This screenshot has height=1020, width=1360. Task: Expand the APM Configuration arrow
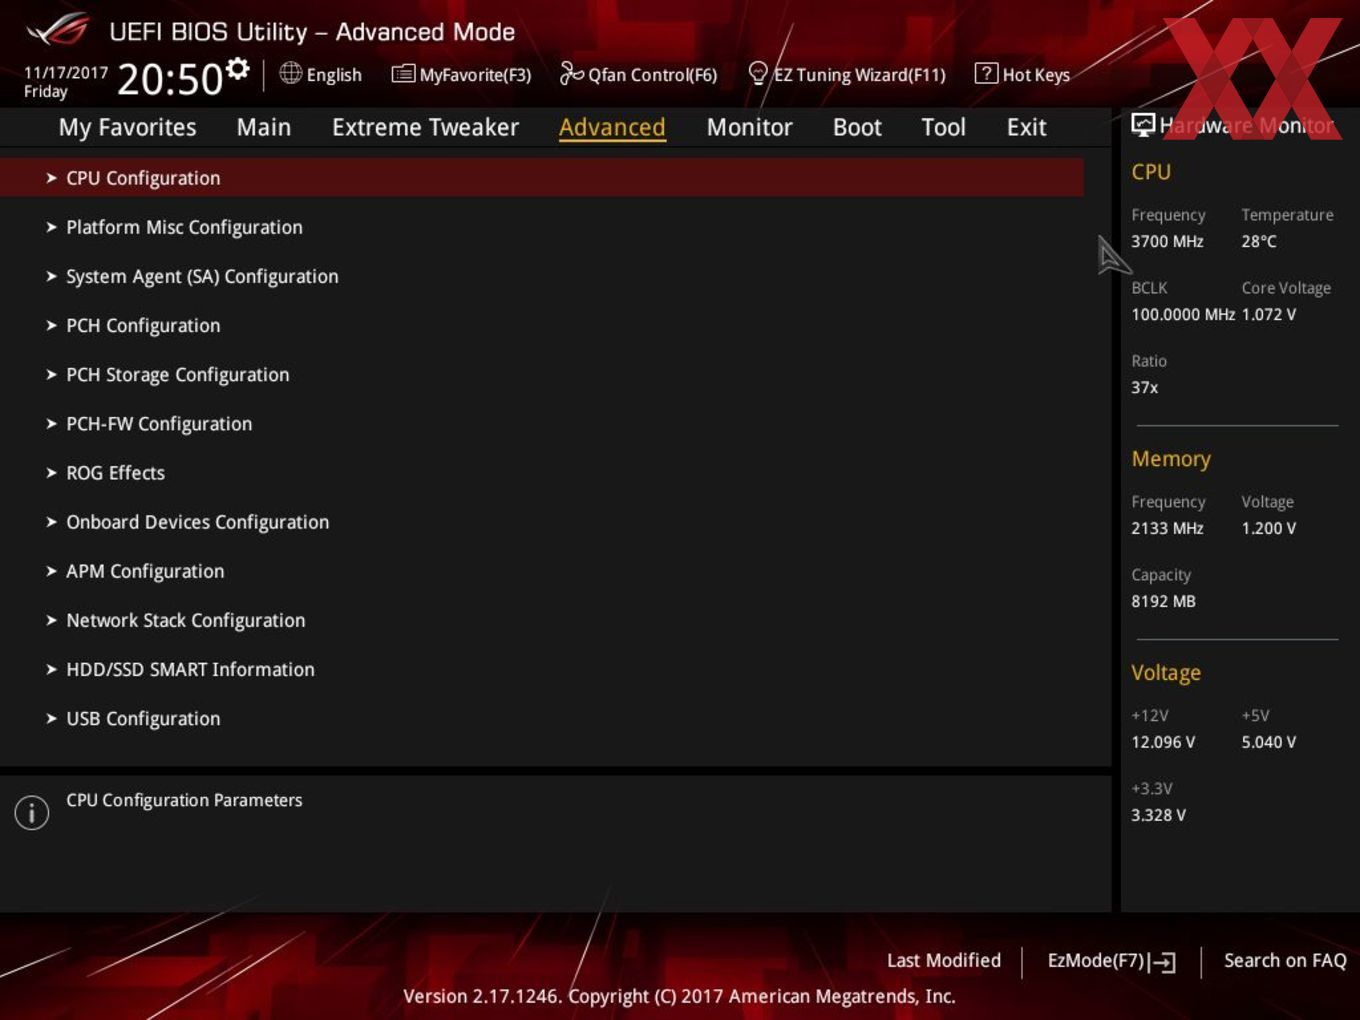51,571
